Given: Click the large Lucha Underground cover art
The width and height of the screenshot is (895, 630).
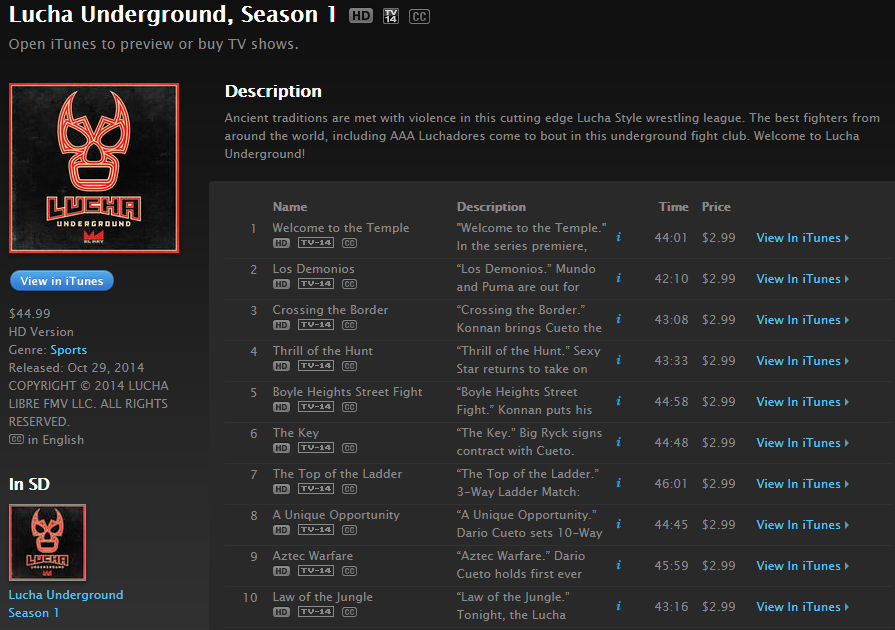Looking at the screenshot, I should coord(94,168).
